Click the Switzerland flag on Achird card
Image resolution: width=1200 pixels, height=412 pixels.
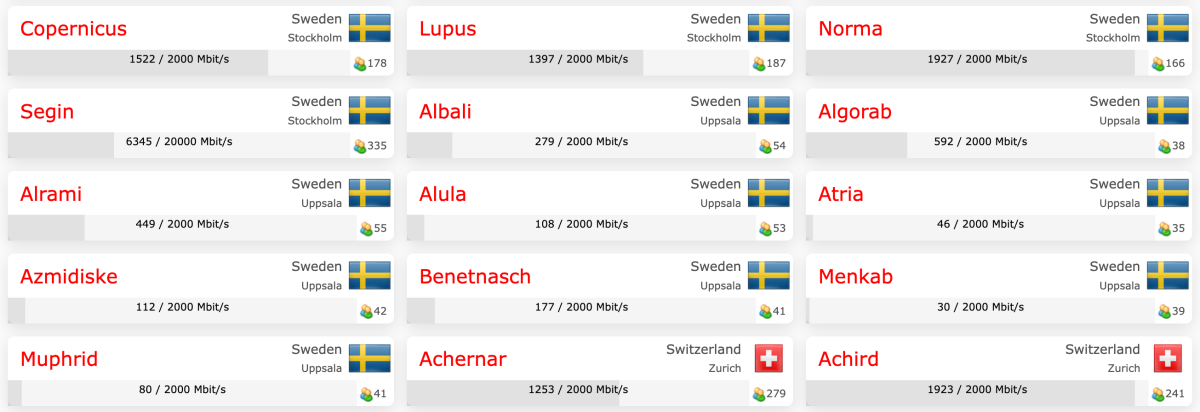[x=1167, y=358]
